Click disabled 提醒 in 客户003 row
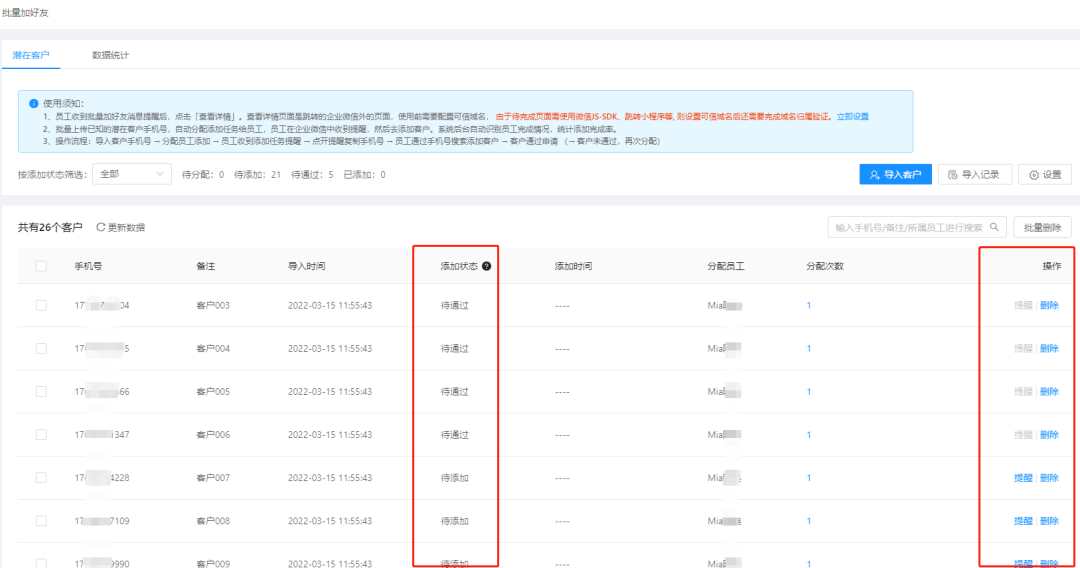Image resolution: width=1080 pixels, height=568 pixels. click(1023, 306)
